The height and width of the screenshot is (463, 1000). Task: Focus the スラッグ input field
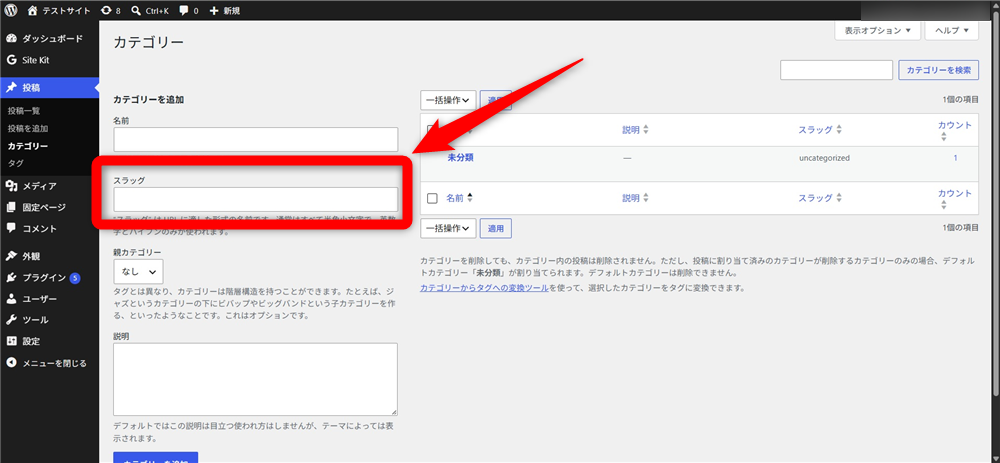coord(256,199)
